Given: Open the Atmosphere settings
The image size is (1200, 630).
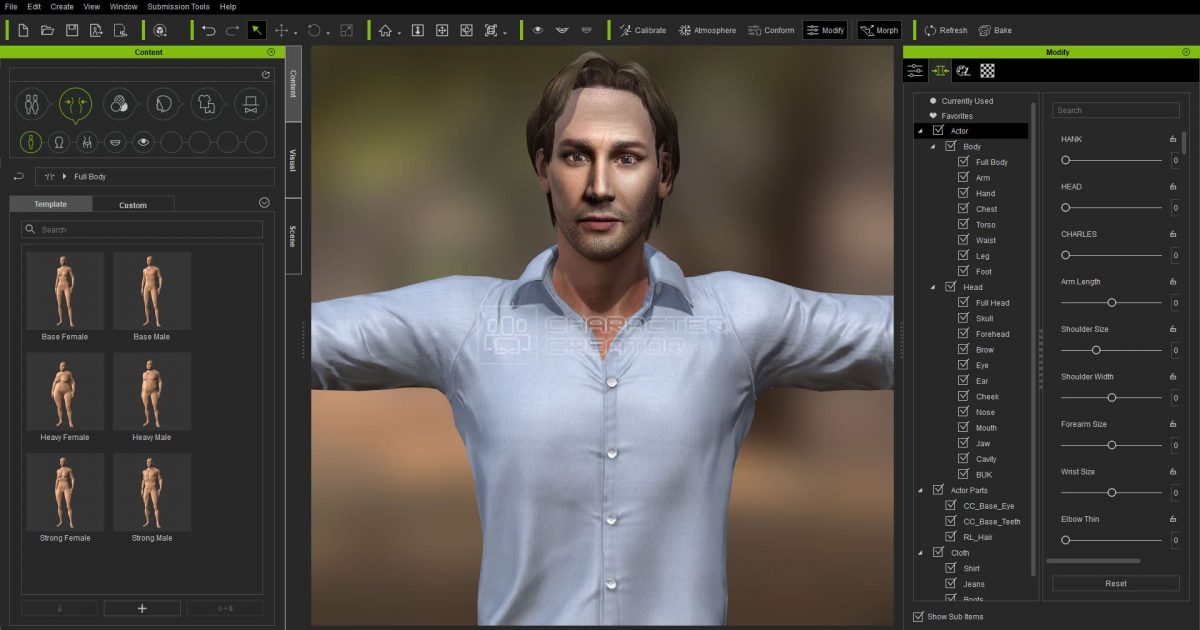Looking at the screenshot, I should coord(707,30).
